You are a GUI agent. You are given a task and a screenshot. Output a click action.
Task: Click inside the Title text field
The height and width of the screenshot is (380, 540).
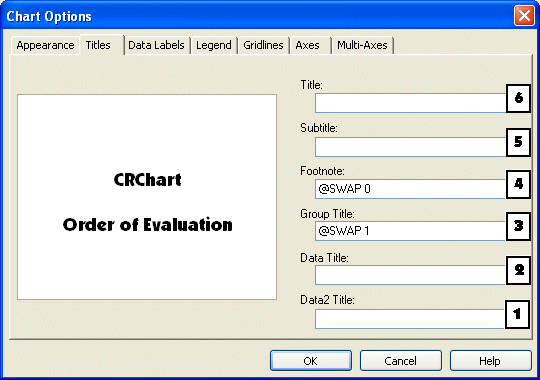[410, 103]
